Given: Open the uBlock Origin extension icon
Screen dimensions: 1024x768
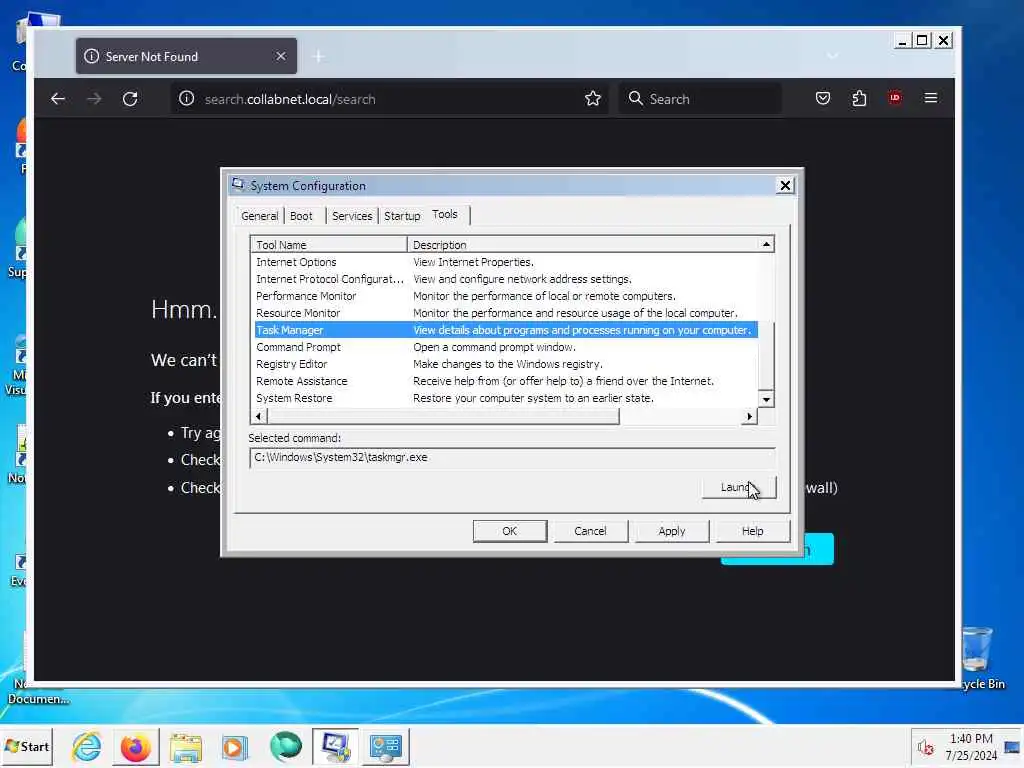Looking at the screenshot, I should [x=895, y=98].
